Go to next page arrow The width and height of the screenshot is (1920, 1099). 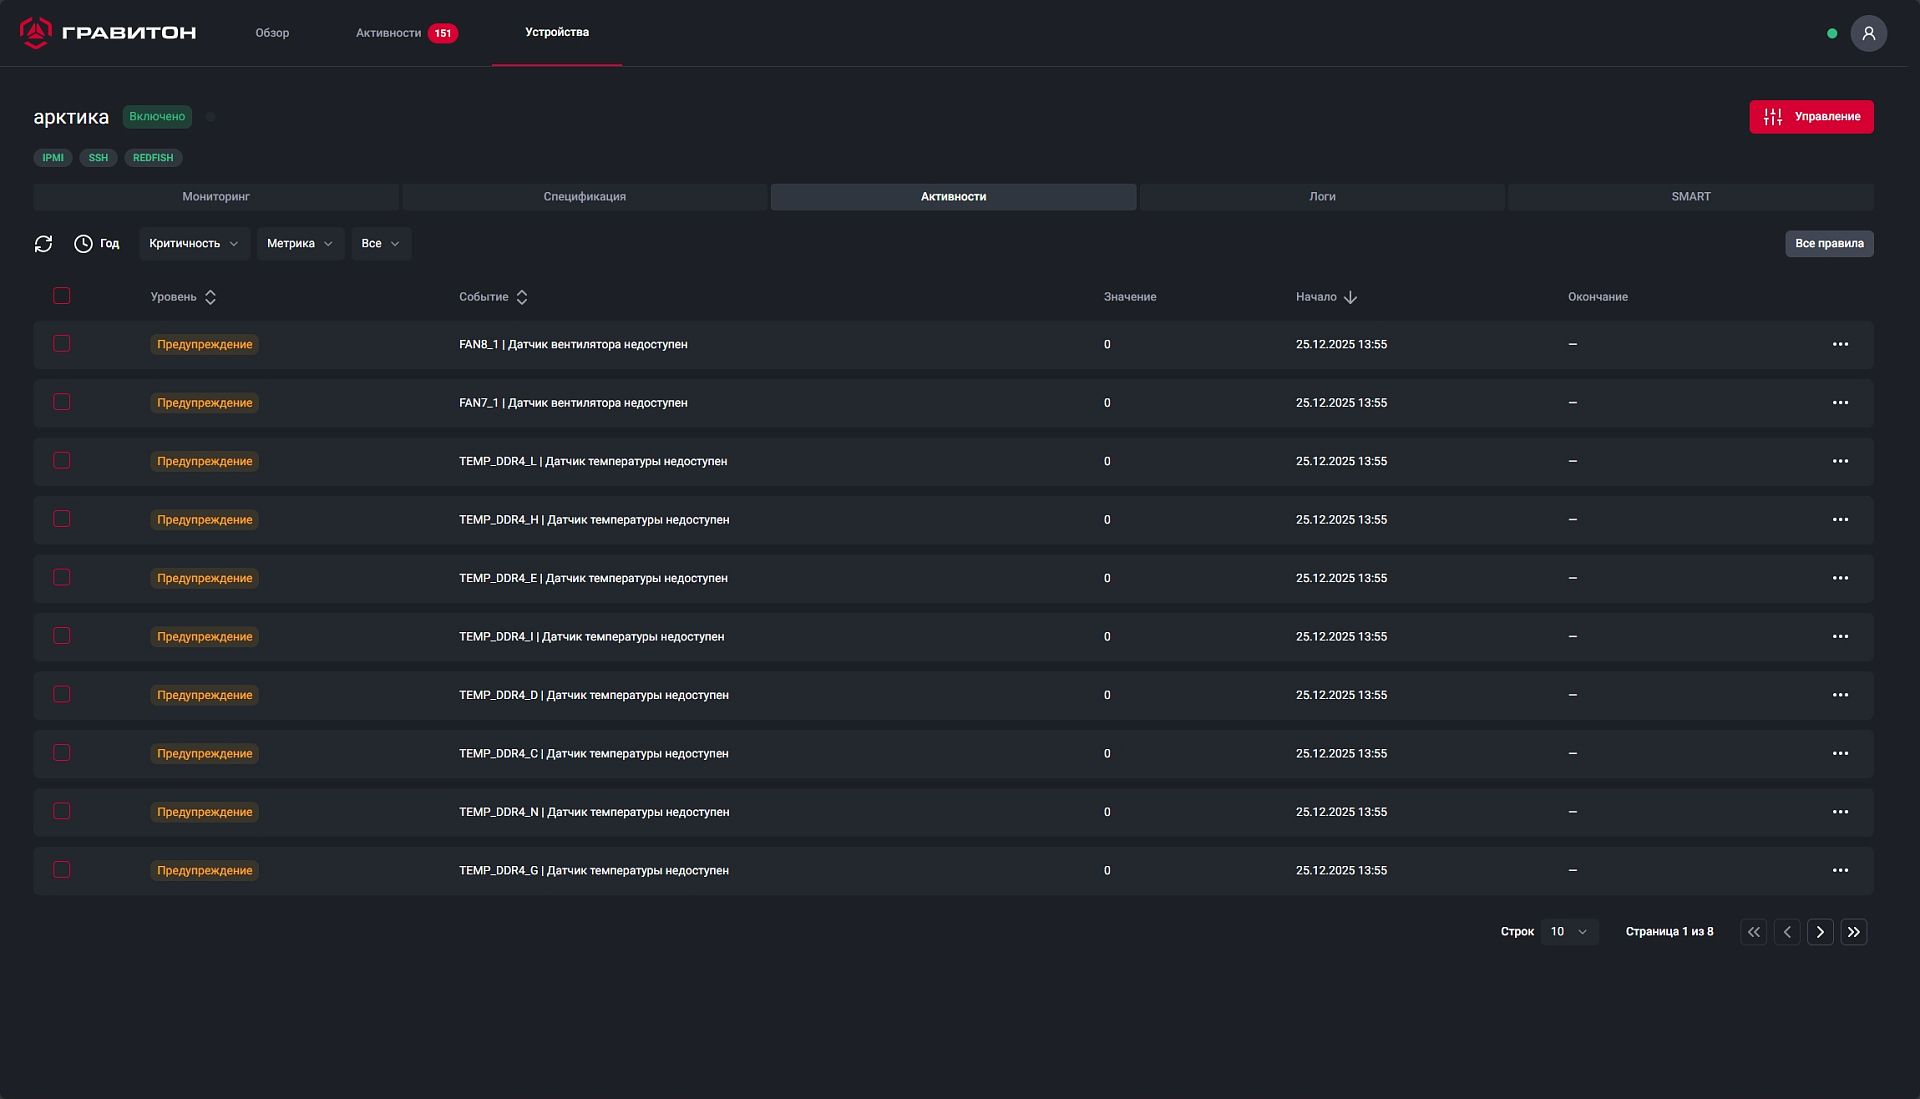tap(1820, 932)
